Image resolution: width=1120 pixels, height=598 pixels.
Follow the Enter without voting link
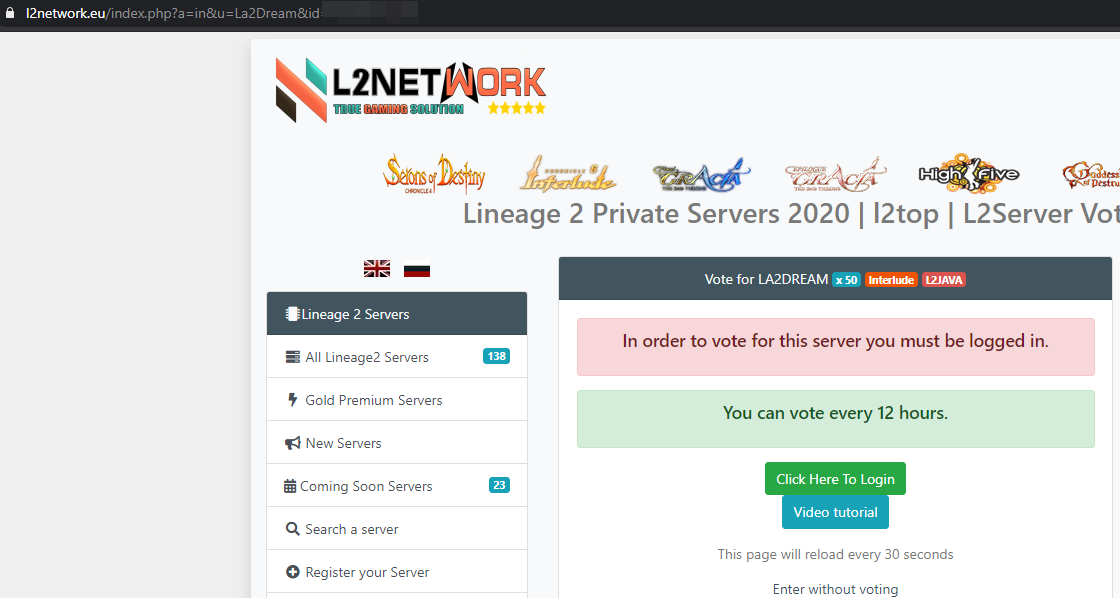tap(835, 589)
